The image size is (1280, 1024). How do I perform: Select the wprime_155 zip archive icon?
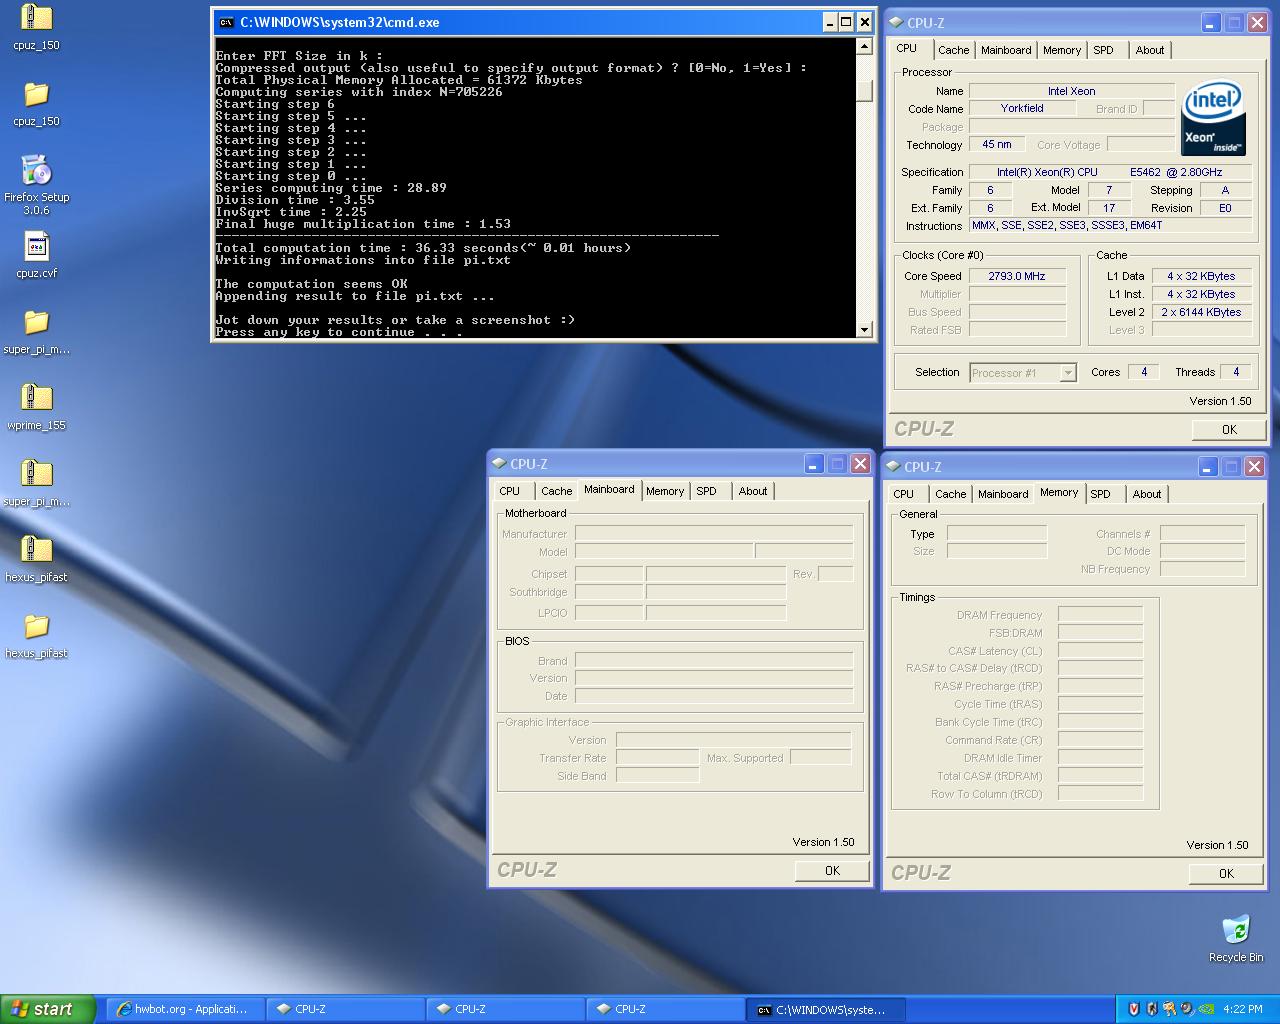[x=36, y=398]
